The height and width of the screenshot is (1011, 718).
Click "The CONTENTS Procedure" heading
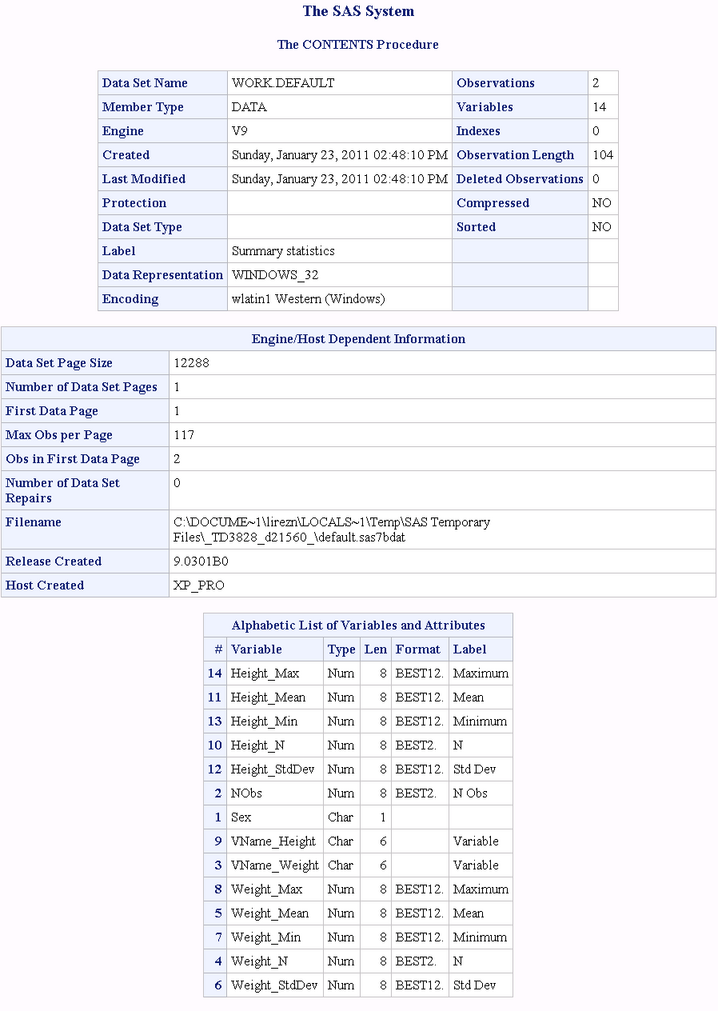358,45
